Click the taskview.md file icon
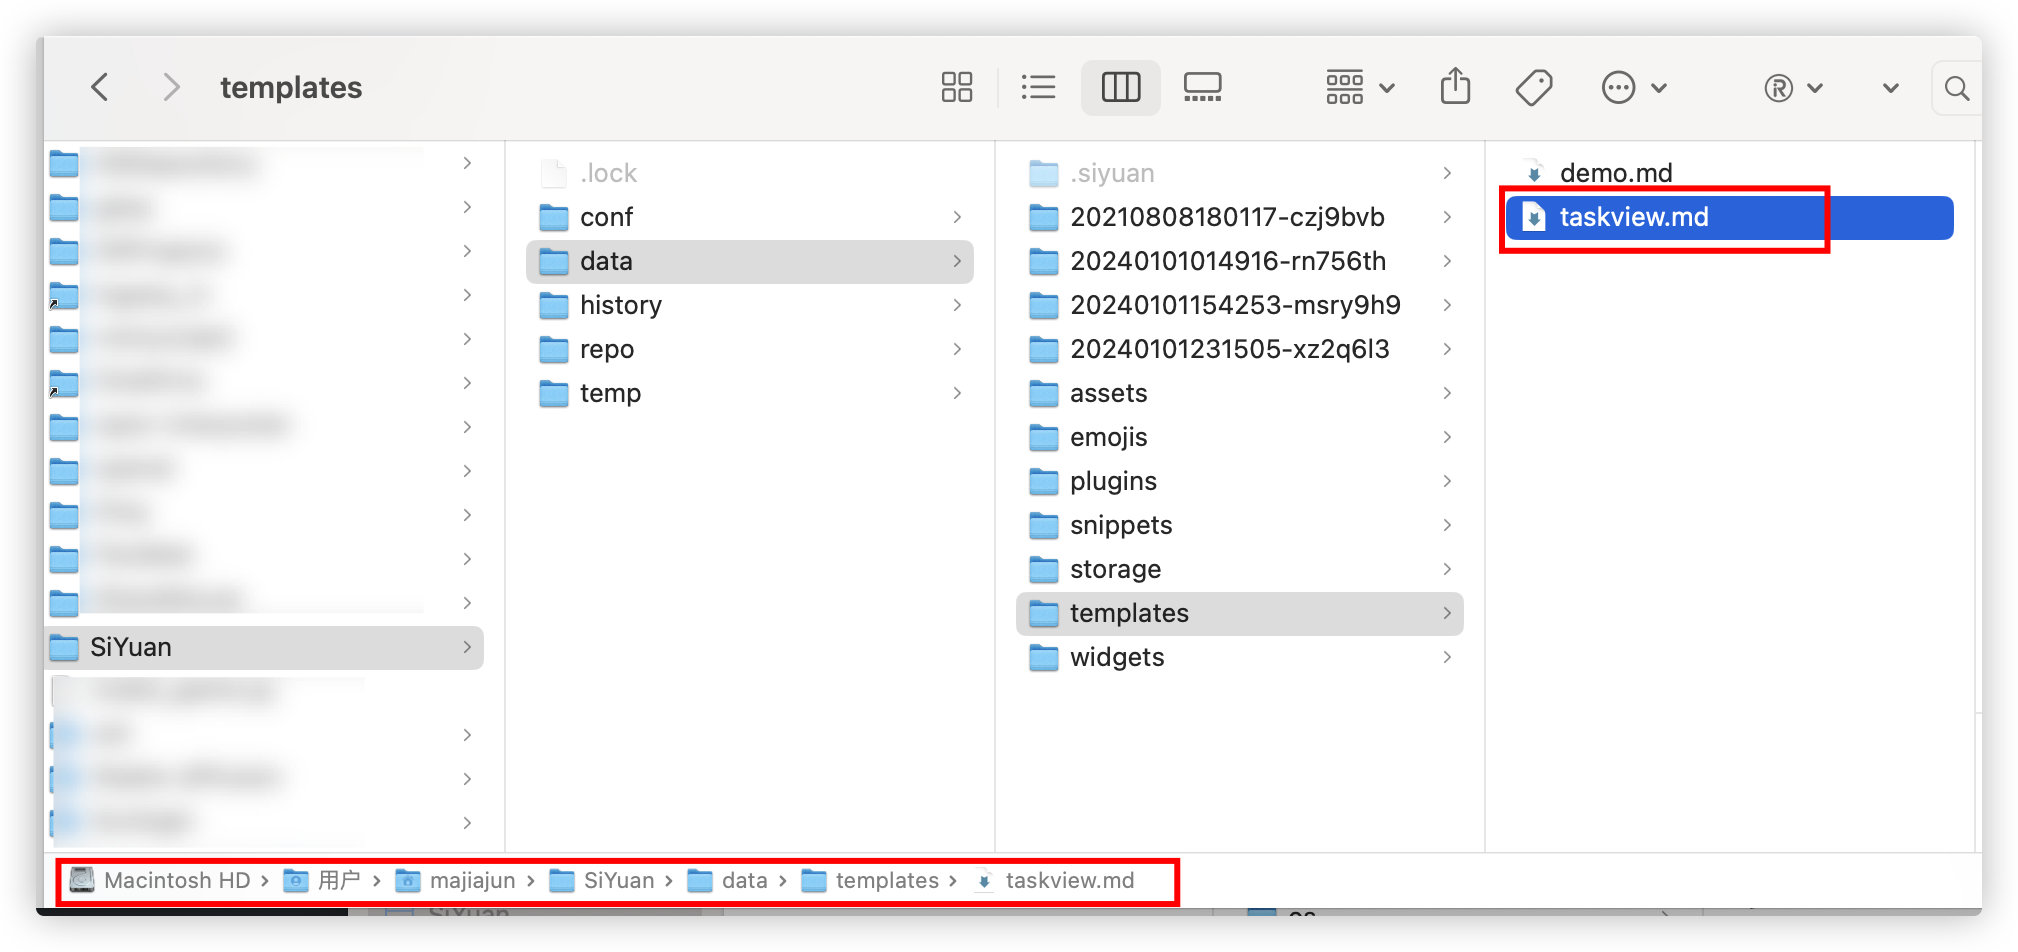The image size is (2018, 952). pos(1533,218)
